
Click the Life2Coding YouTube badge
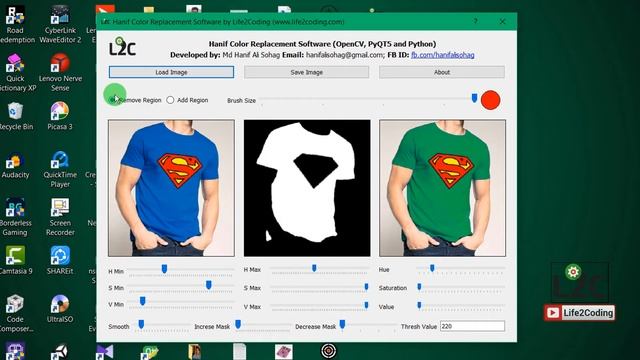(x=580, y=313)
